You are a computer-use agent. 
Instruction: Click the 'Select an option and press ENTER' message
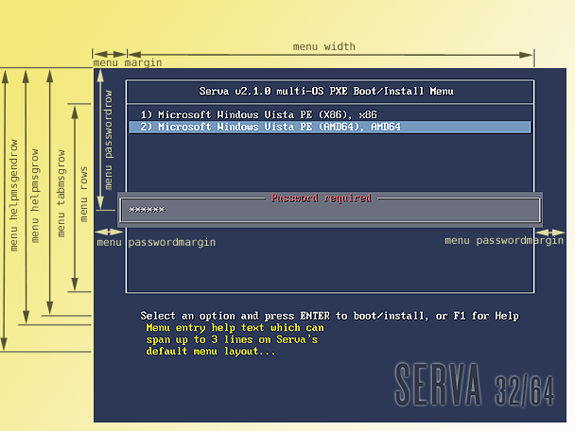(330, 316)
